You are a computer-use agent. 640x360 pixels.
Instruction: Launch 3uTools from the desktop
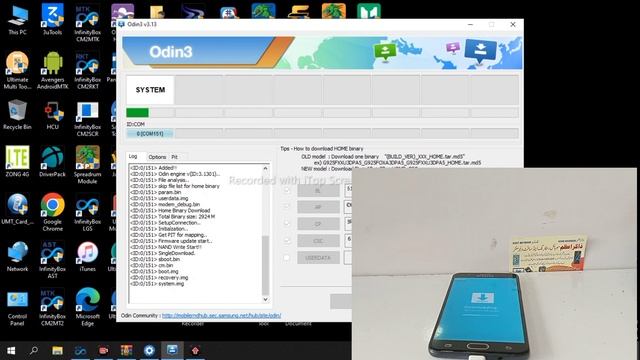53,20
